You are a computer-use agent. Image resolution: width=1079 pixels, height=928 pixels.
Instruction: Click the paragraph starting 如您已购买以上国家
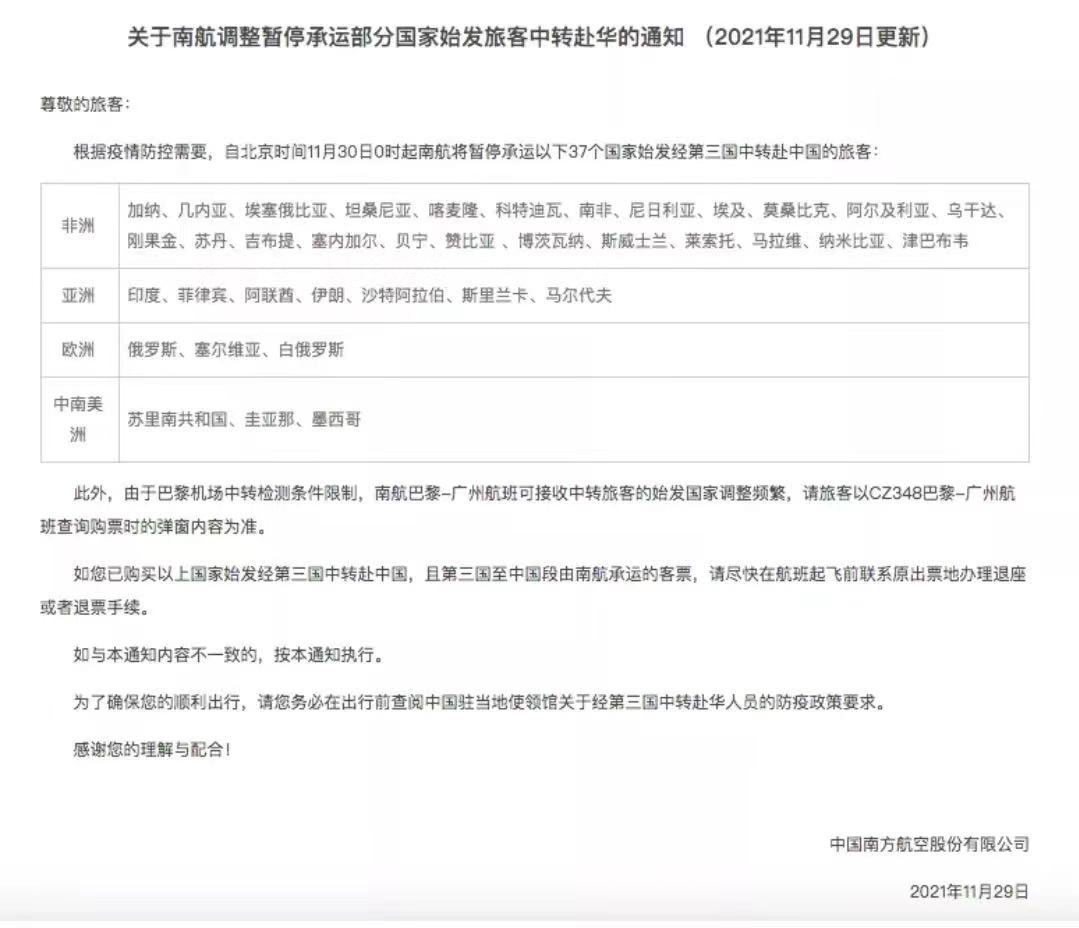(533, 590)
